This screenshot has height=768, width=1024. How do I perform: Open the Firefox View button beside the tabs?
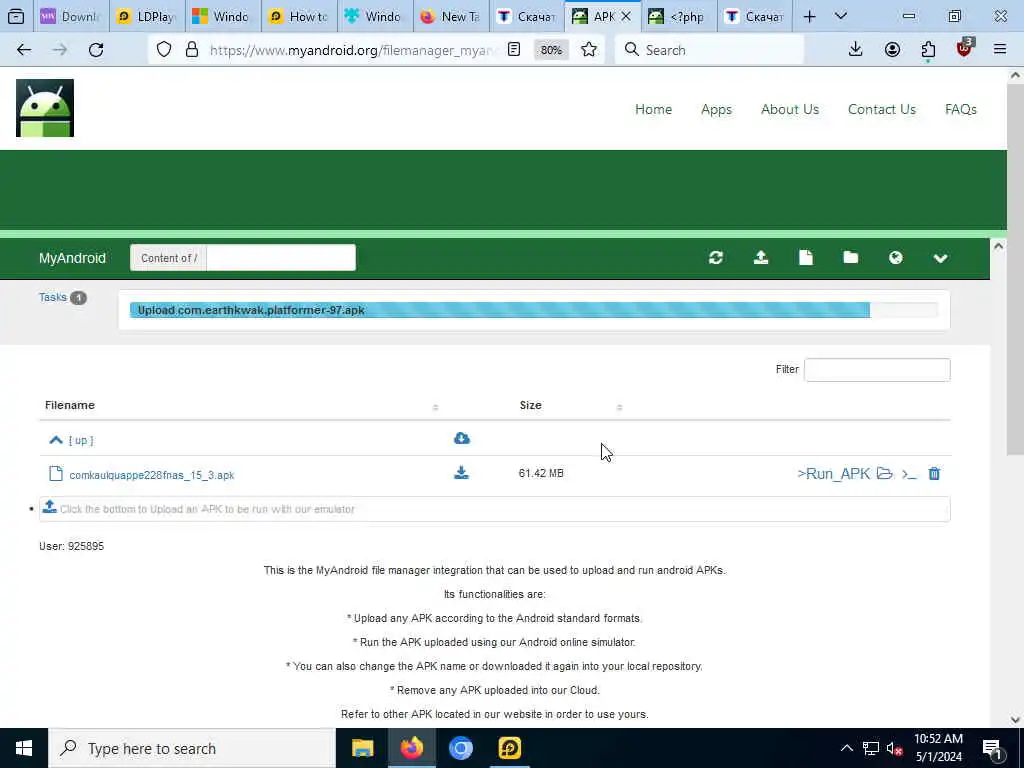16,16
